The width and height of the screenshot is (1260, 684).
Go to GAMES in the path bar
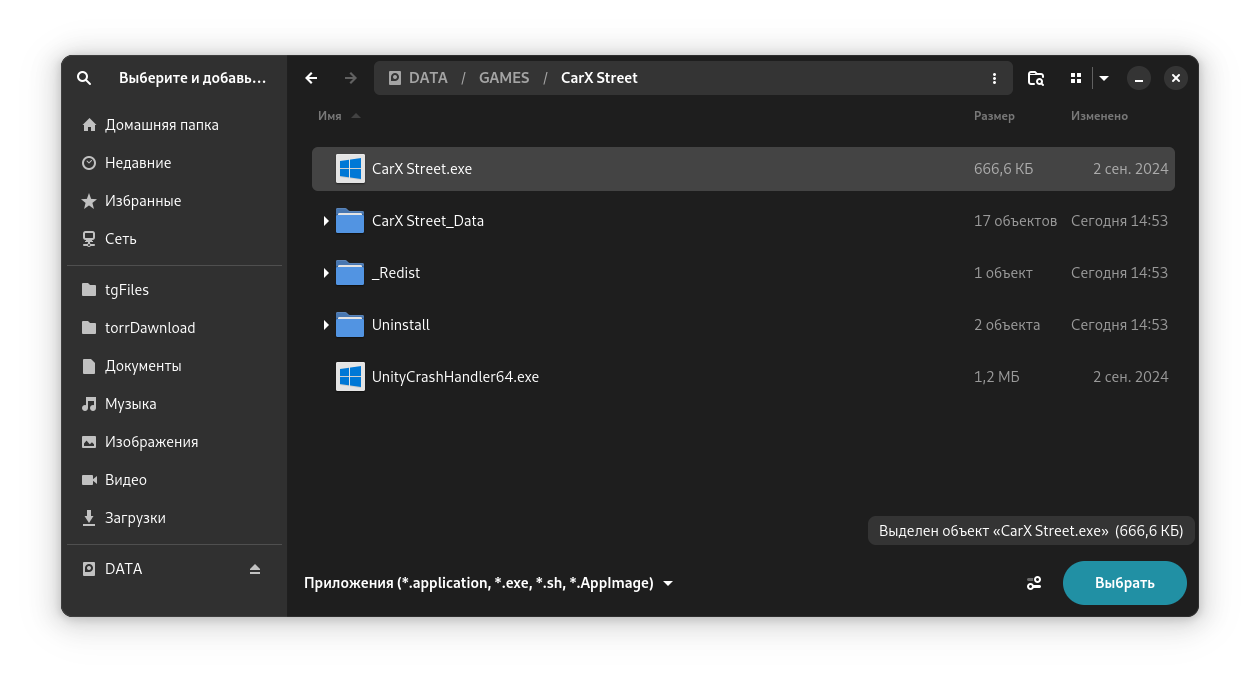[x=504, y=78]
